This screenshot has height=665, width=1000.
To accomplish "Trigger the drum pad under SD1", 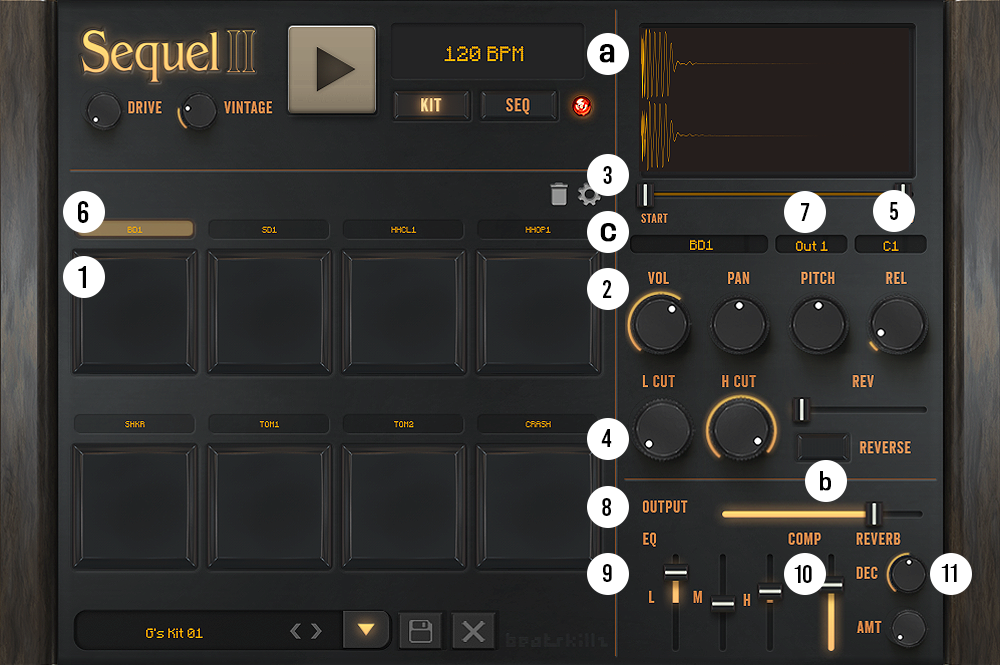I will 268,310.
